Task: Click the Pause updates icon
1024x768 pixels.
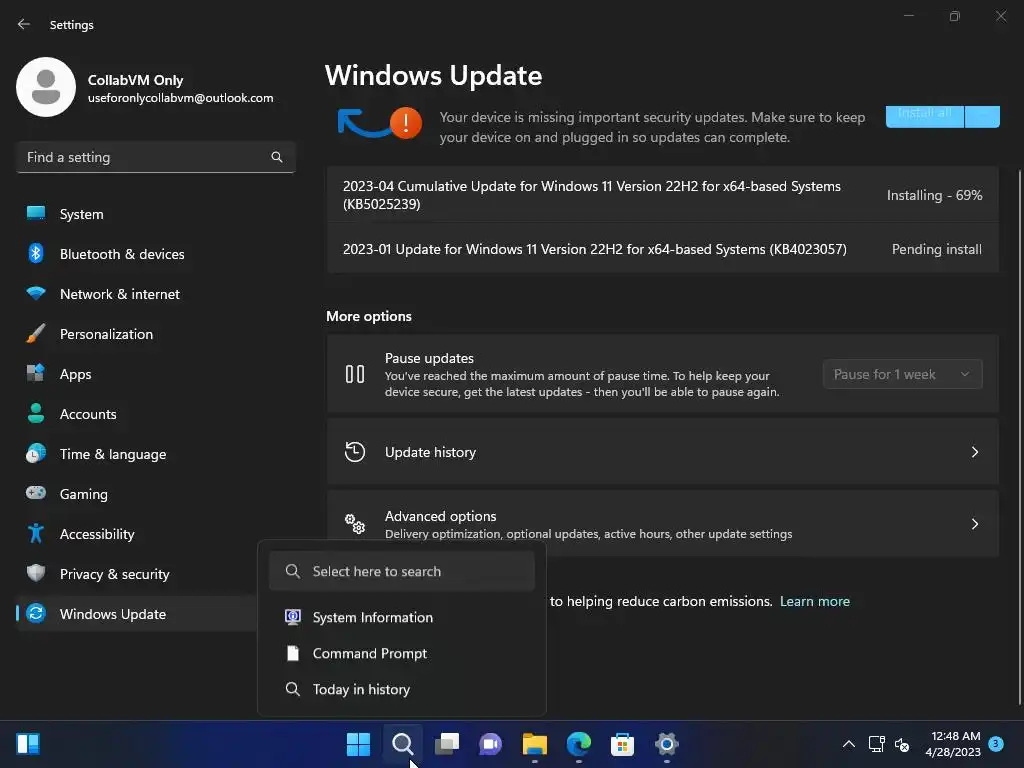Action: (355, 374)
